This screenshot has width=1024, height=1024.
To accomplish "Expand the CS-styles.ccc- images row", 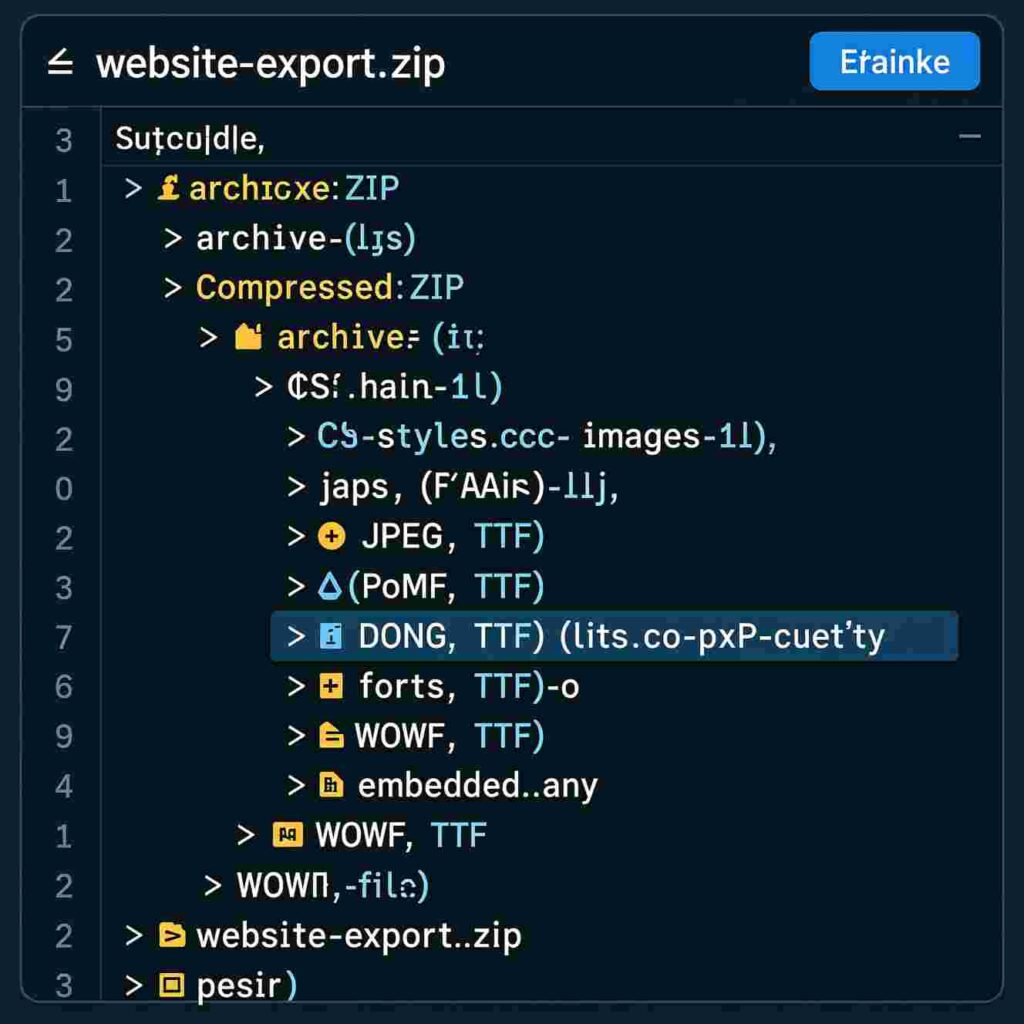I will [x=296, y=436].
